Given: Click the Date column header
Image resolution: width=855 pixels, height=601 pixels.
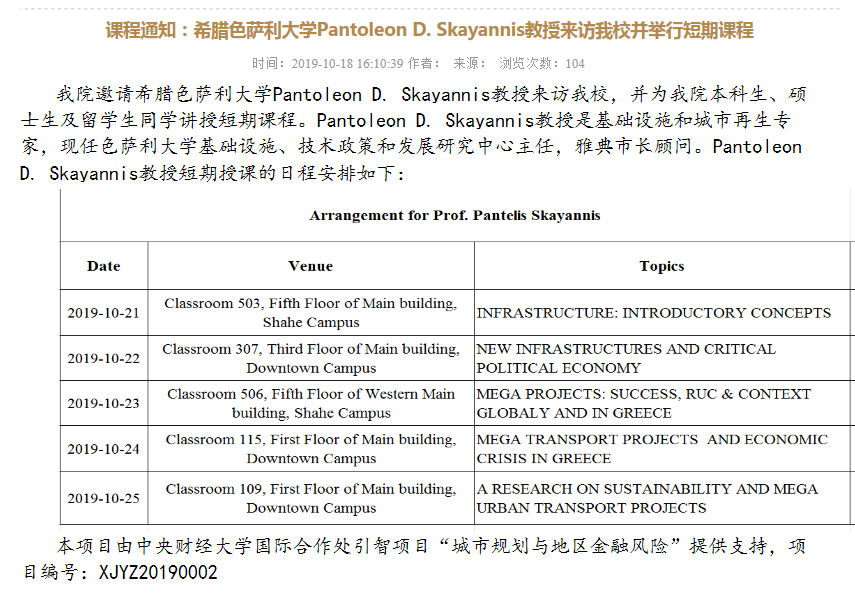Looking at the screenshot, I should (x=104, y=266).
